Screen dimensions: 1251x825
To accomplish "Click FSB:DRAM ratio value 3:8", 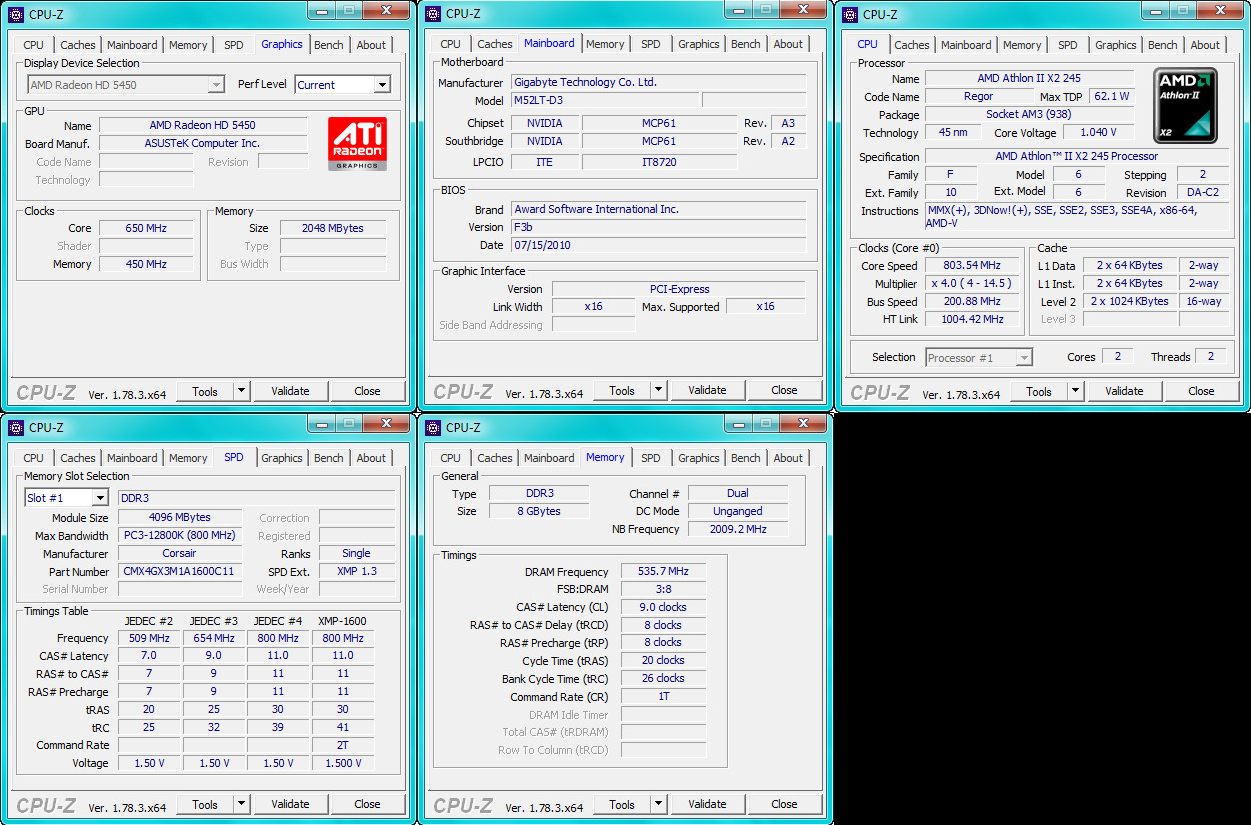I will [663, 589].
